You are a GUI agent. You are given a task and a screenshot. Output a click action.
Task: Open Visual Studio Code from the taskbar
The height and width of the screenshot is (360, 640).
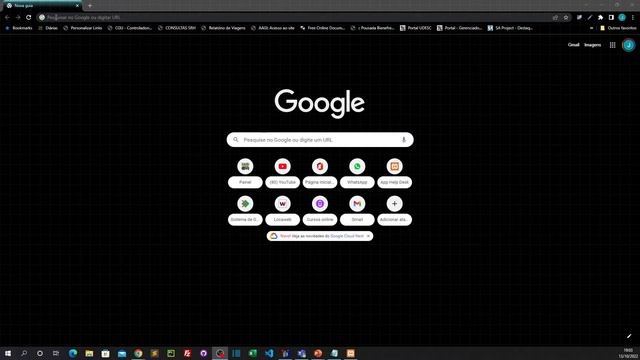[269, 353]
